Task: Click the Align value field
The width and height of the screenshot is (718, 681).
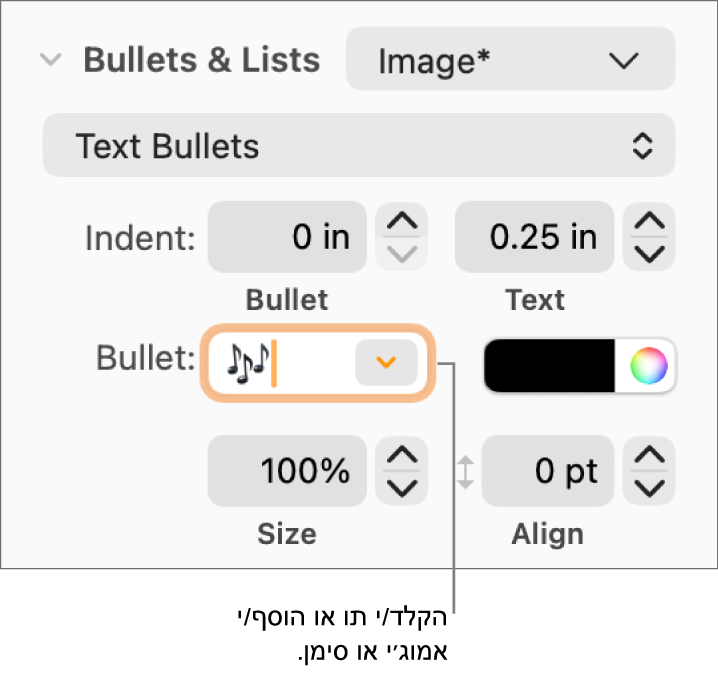Action: (548, 471)
